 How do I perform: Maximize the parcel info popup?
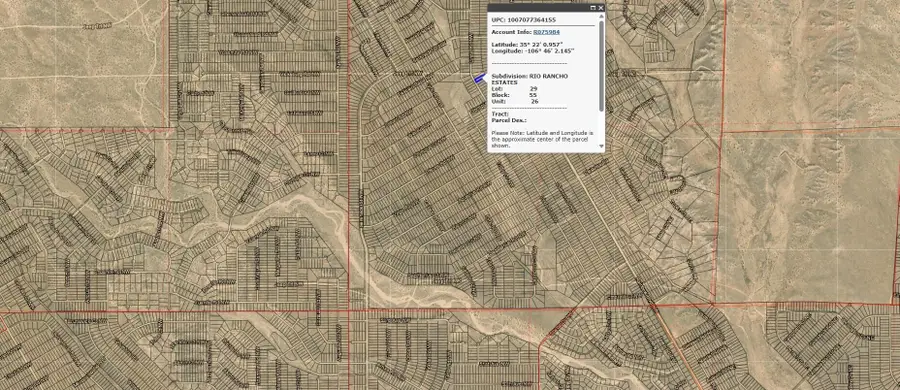(593, 7)
